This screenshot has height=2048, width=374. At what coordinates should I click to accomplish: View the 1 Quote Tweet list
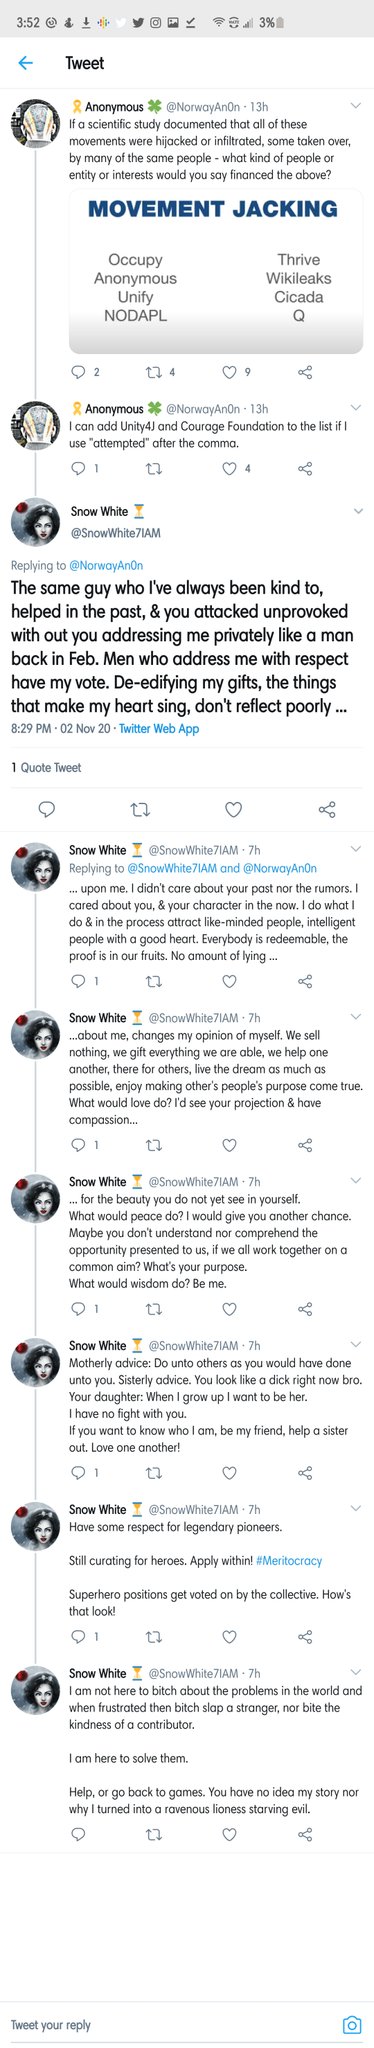tap(46, 767)
